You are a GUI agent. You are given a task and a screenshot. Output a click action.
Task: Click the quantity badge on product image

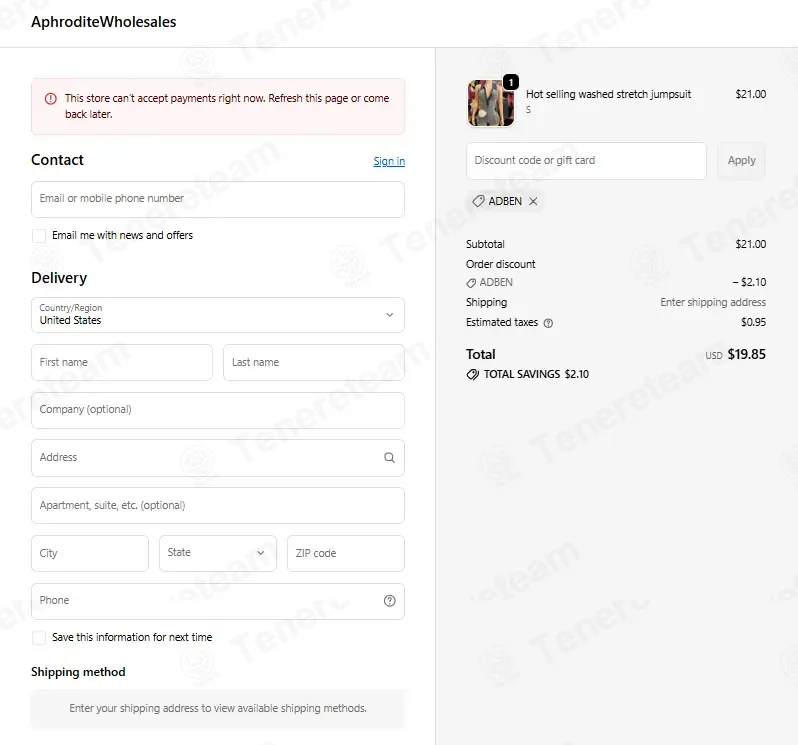pyautogui.click(x=510, y=82)
